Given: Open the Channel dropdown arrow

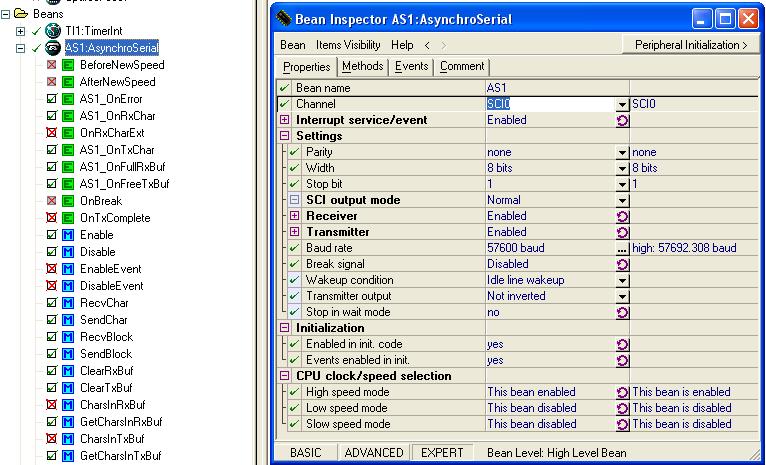Looking at the screenshot, I should tap(622, 105).
